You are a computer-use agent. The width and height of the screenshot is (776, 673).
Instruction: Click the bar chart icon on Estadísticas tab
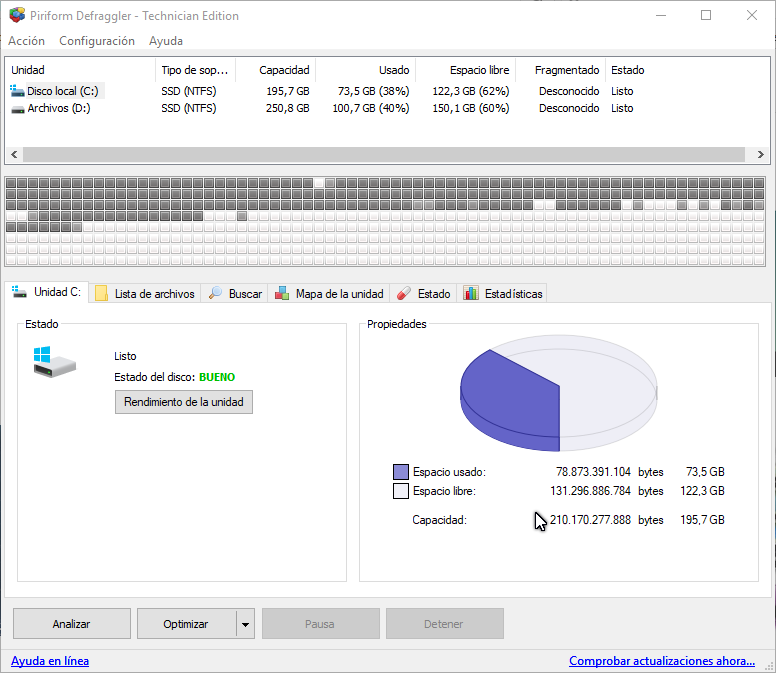click(471, 293)
